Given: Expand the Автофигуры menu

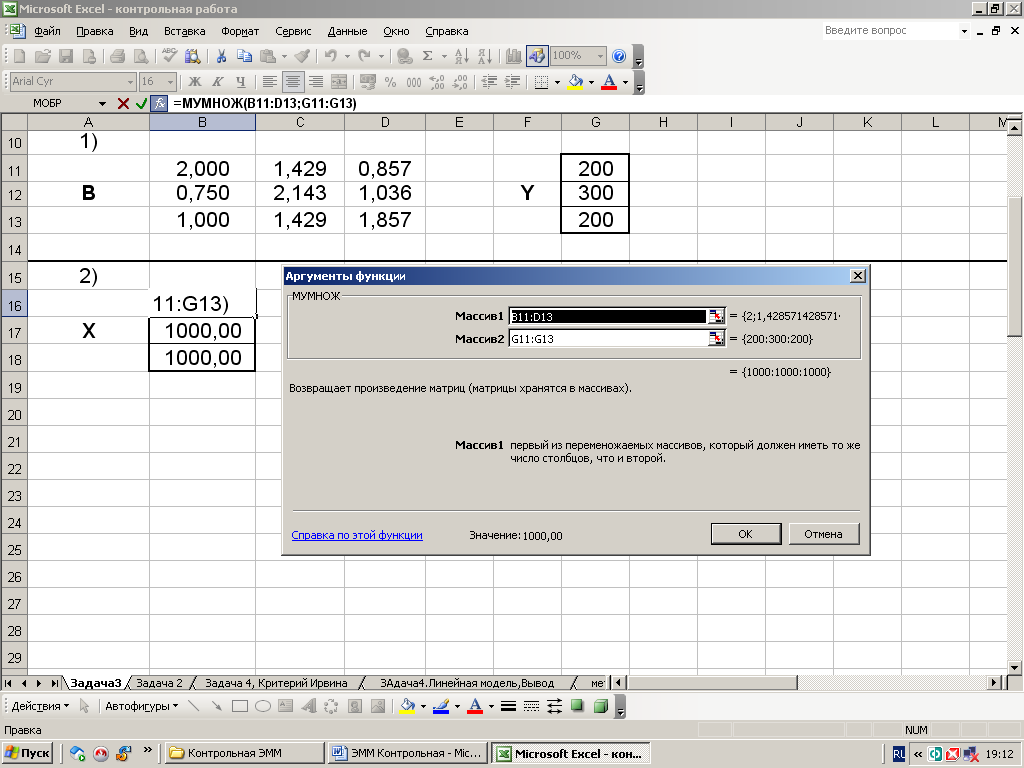Looking at the screenshot, I should [x=143, y=706].
